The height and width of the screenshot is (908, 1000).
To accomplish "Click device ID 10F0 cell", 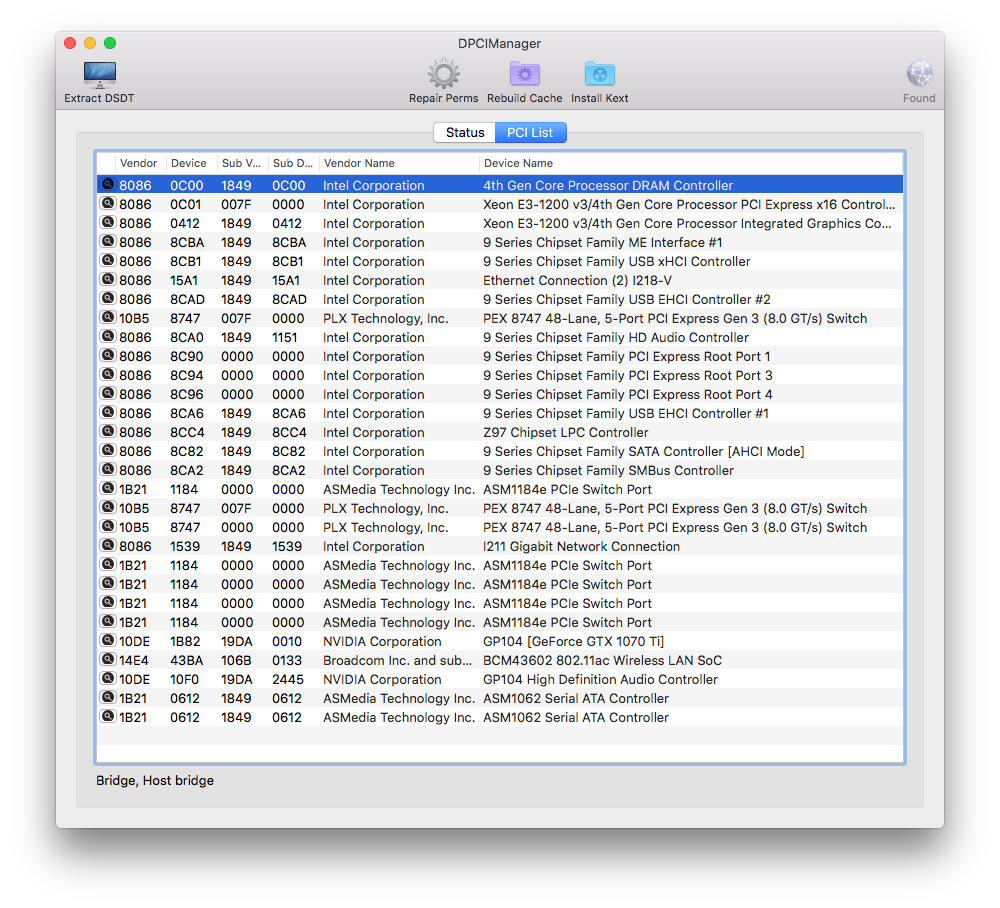I will (x=184, y=680).
